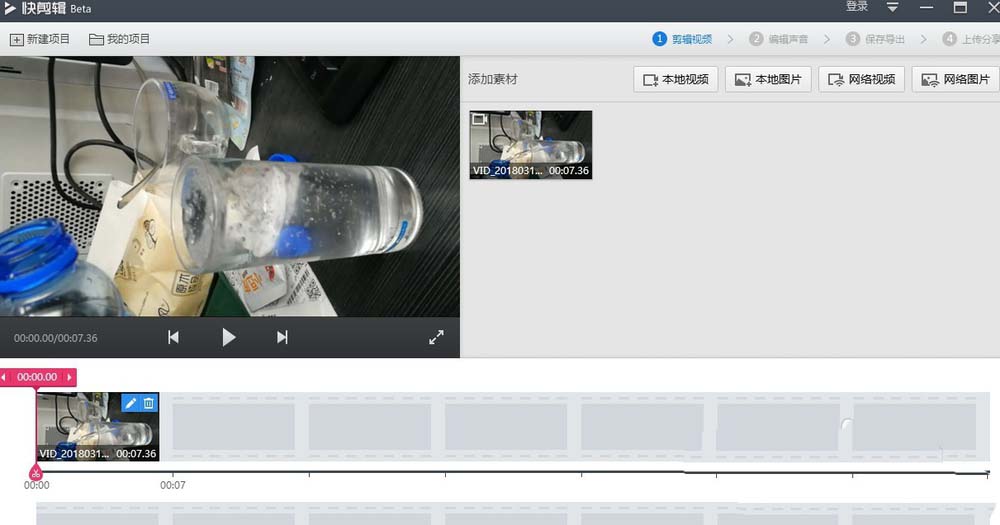Viewport: 1000px width, 525px height.
Task: Select VID_2018031 thumbnail in material panel
Action: [531, 145]
